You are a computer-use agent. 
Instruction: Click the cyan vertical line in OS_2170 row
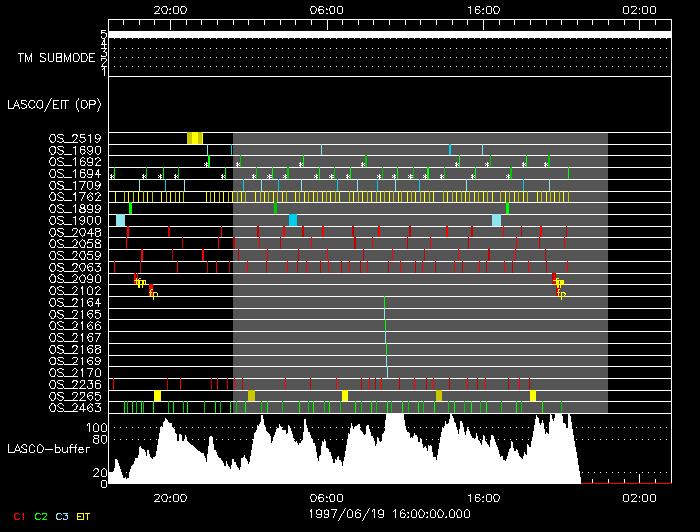click(388, 373)
